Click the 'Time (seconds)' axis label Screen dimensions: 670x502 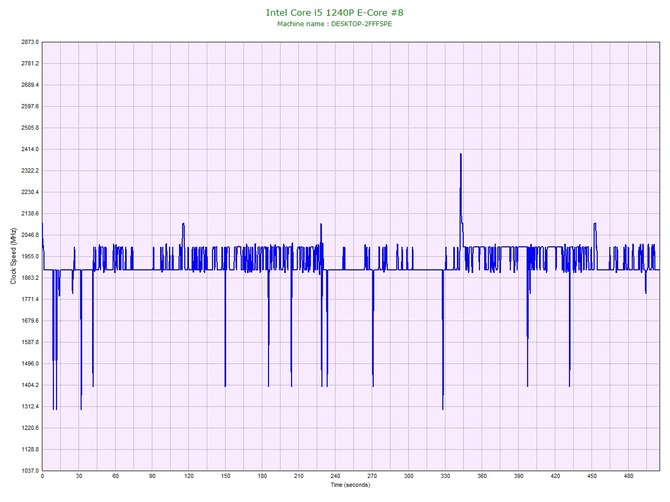point(350,485)
